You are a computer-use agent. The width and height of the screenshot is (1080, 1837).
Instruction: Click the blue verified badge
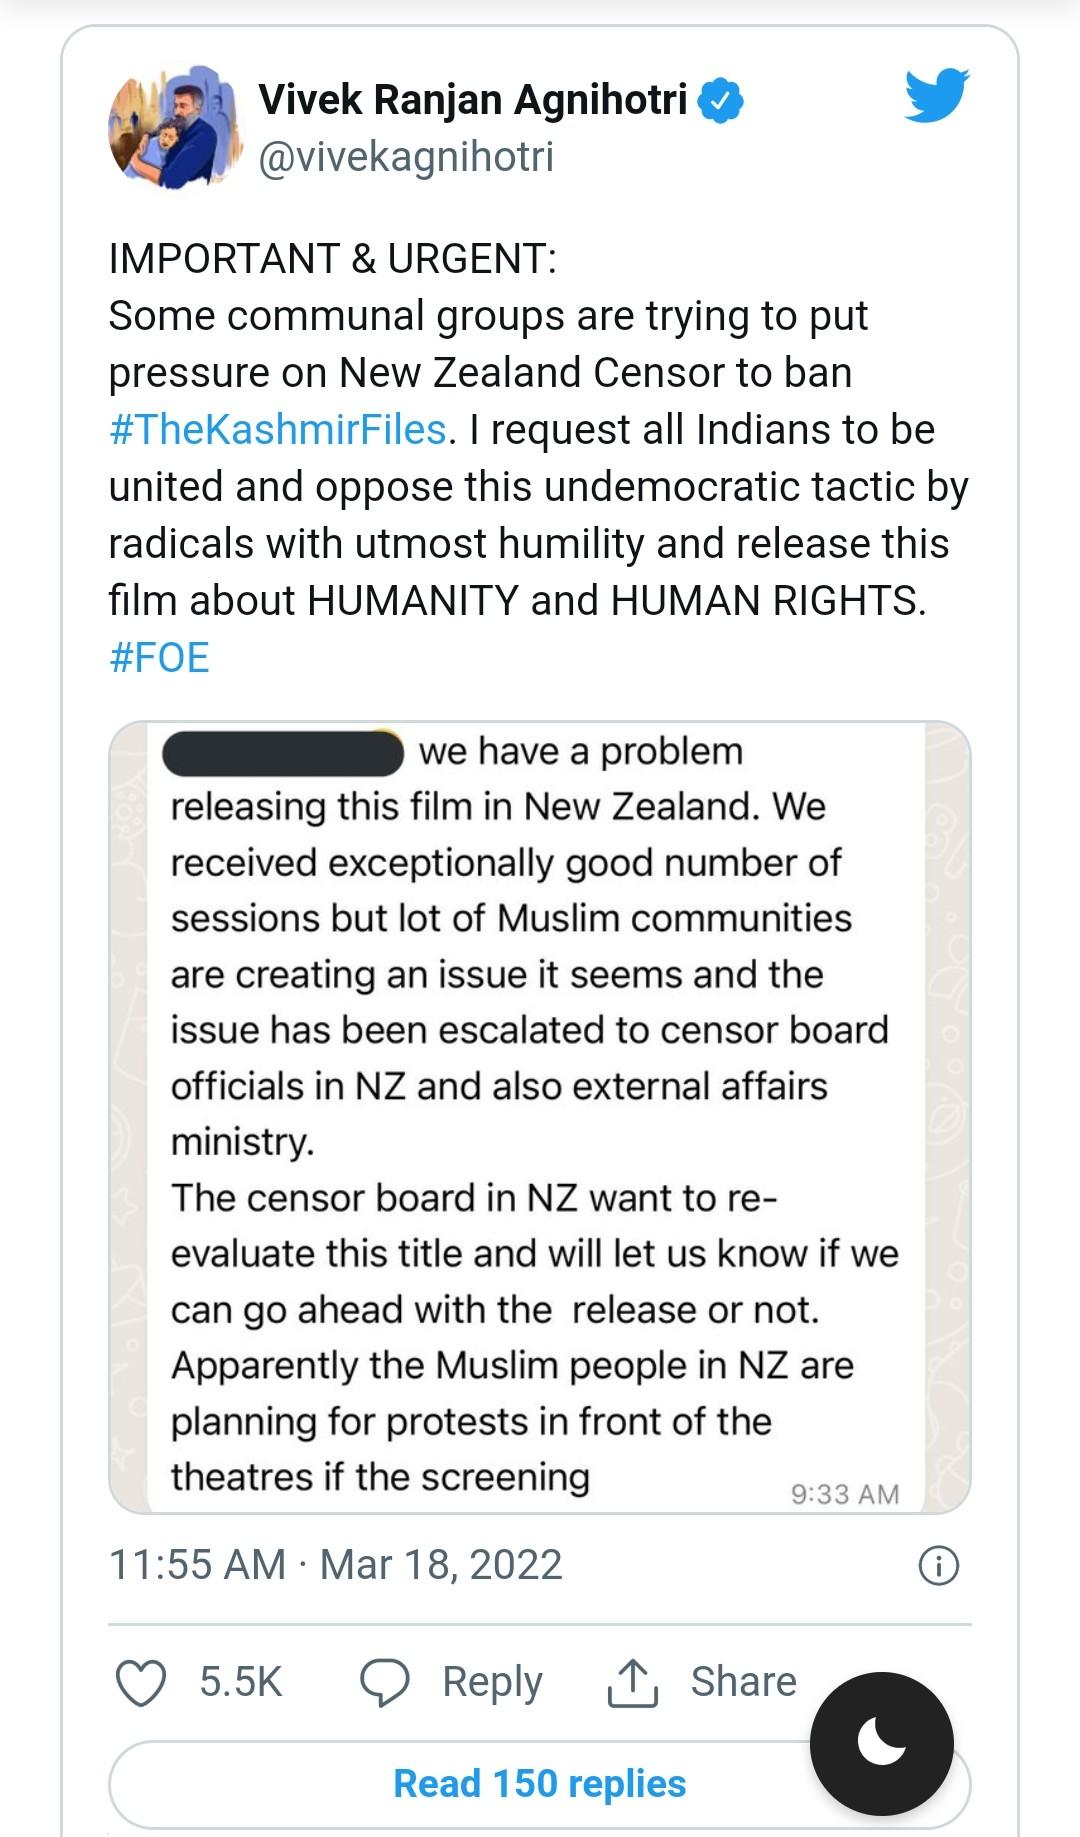[720, 101]
